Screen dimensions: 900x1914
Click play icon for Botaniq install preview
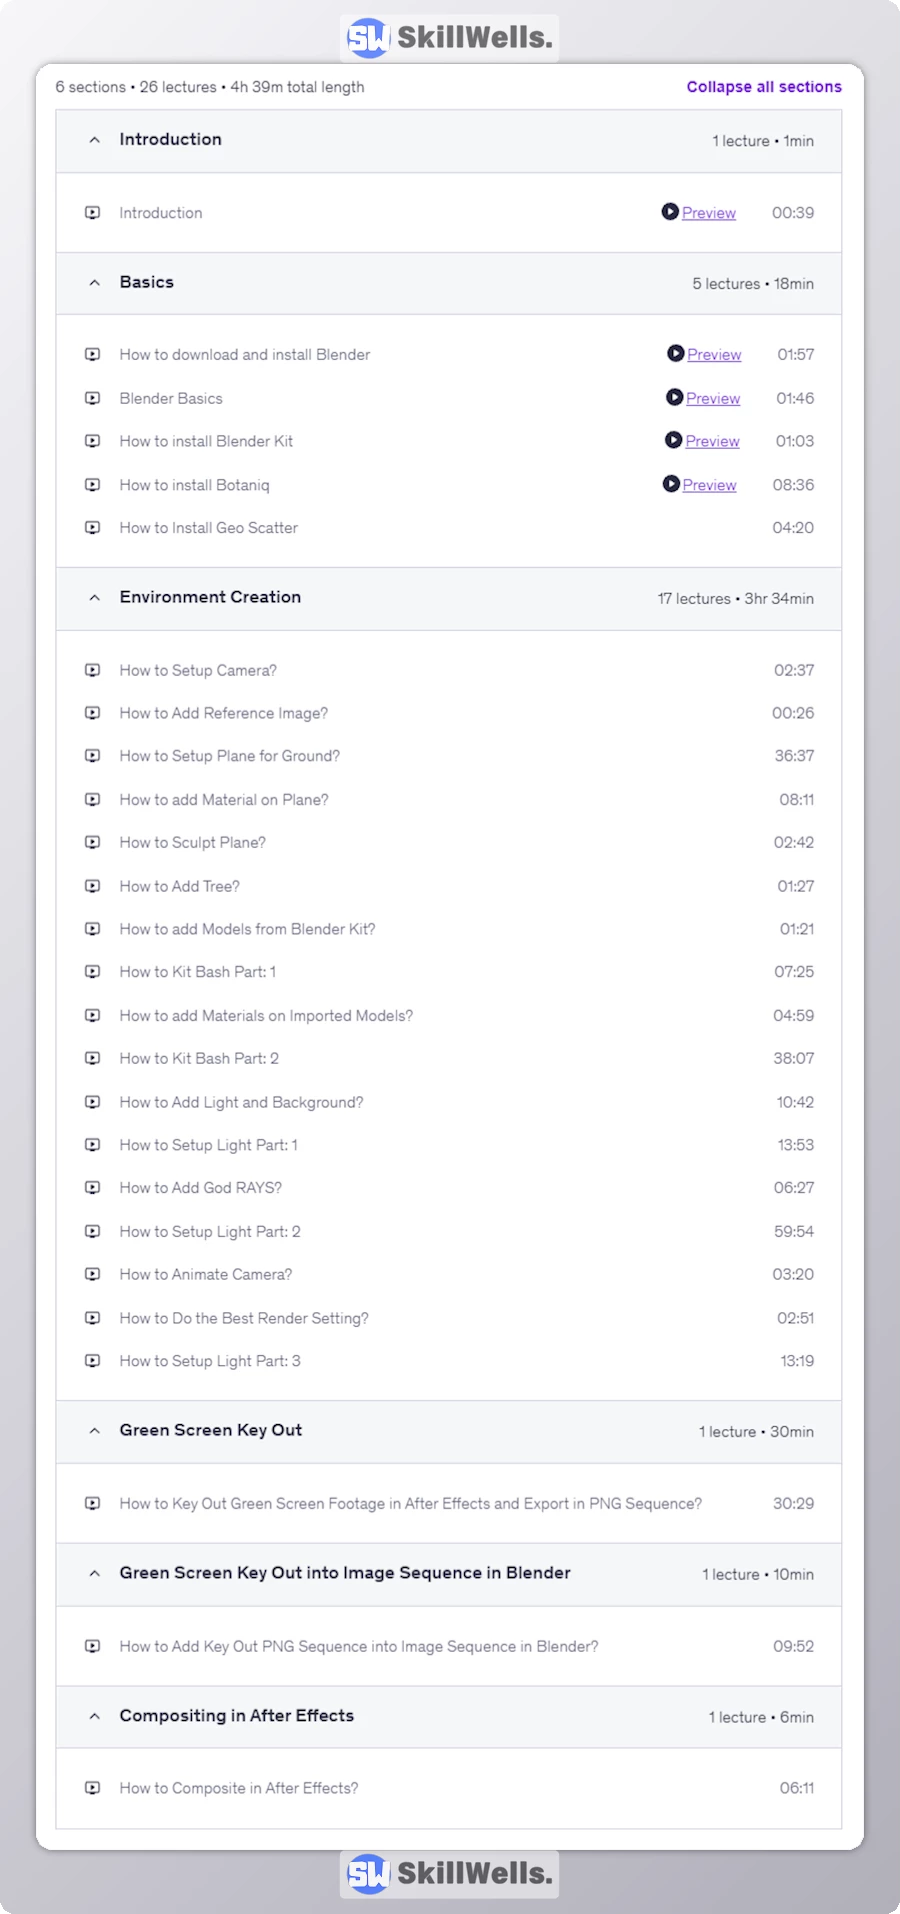pyautogui.click(x=671, y=485)
